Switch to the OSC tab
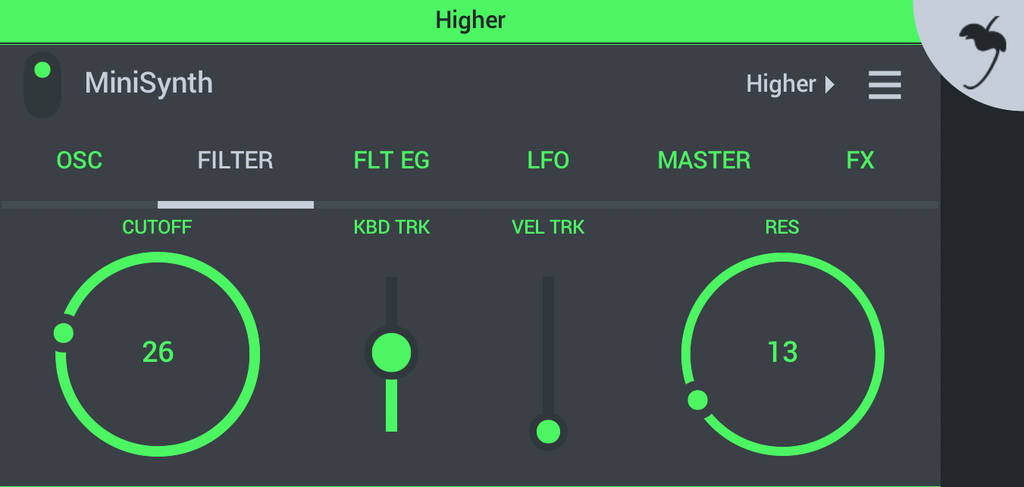This screenshot has height=487, width=1024. point(79,161)
